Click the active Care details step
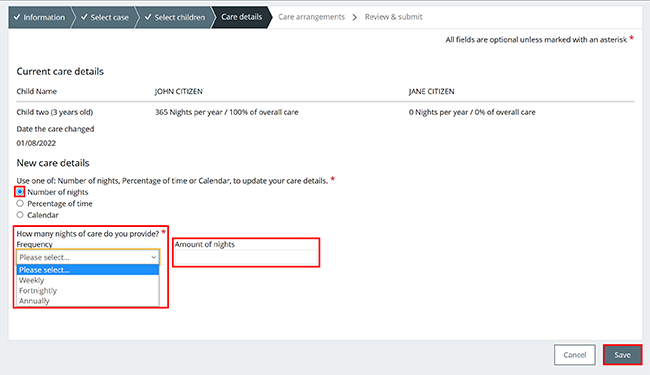Viewport: 650px width, 375px height. coord(241,17)
